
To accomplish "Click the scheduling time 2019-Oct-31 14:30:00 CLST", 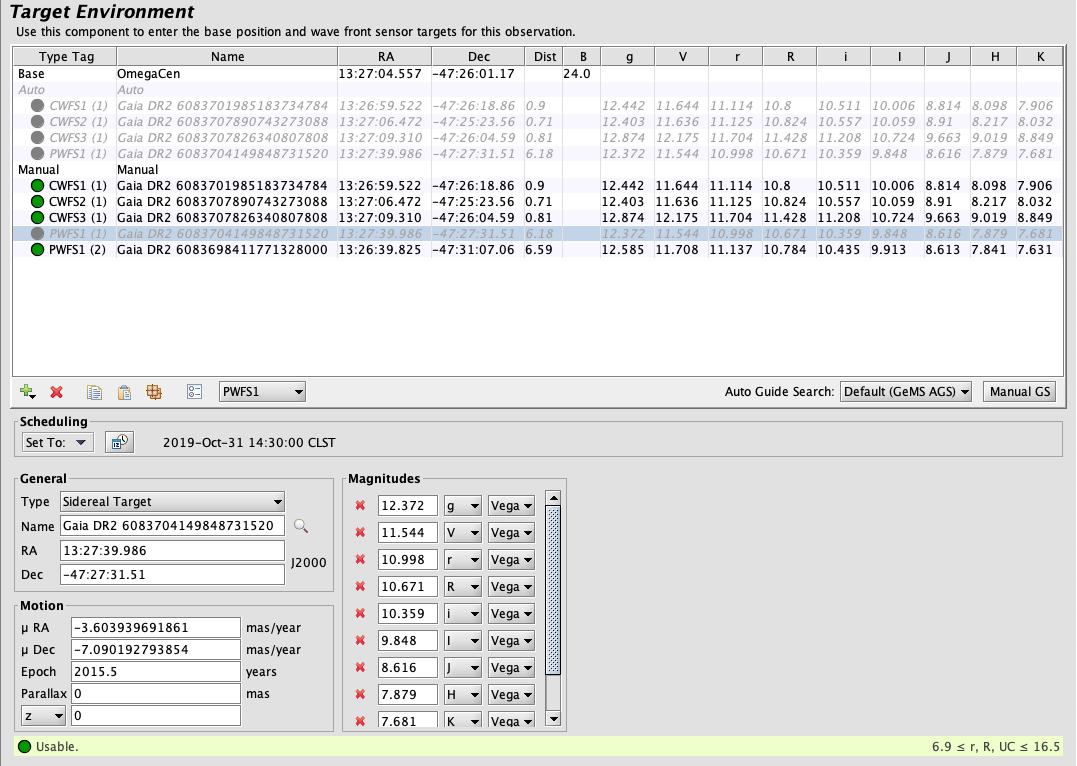I will 249,442.
